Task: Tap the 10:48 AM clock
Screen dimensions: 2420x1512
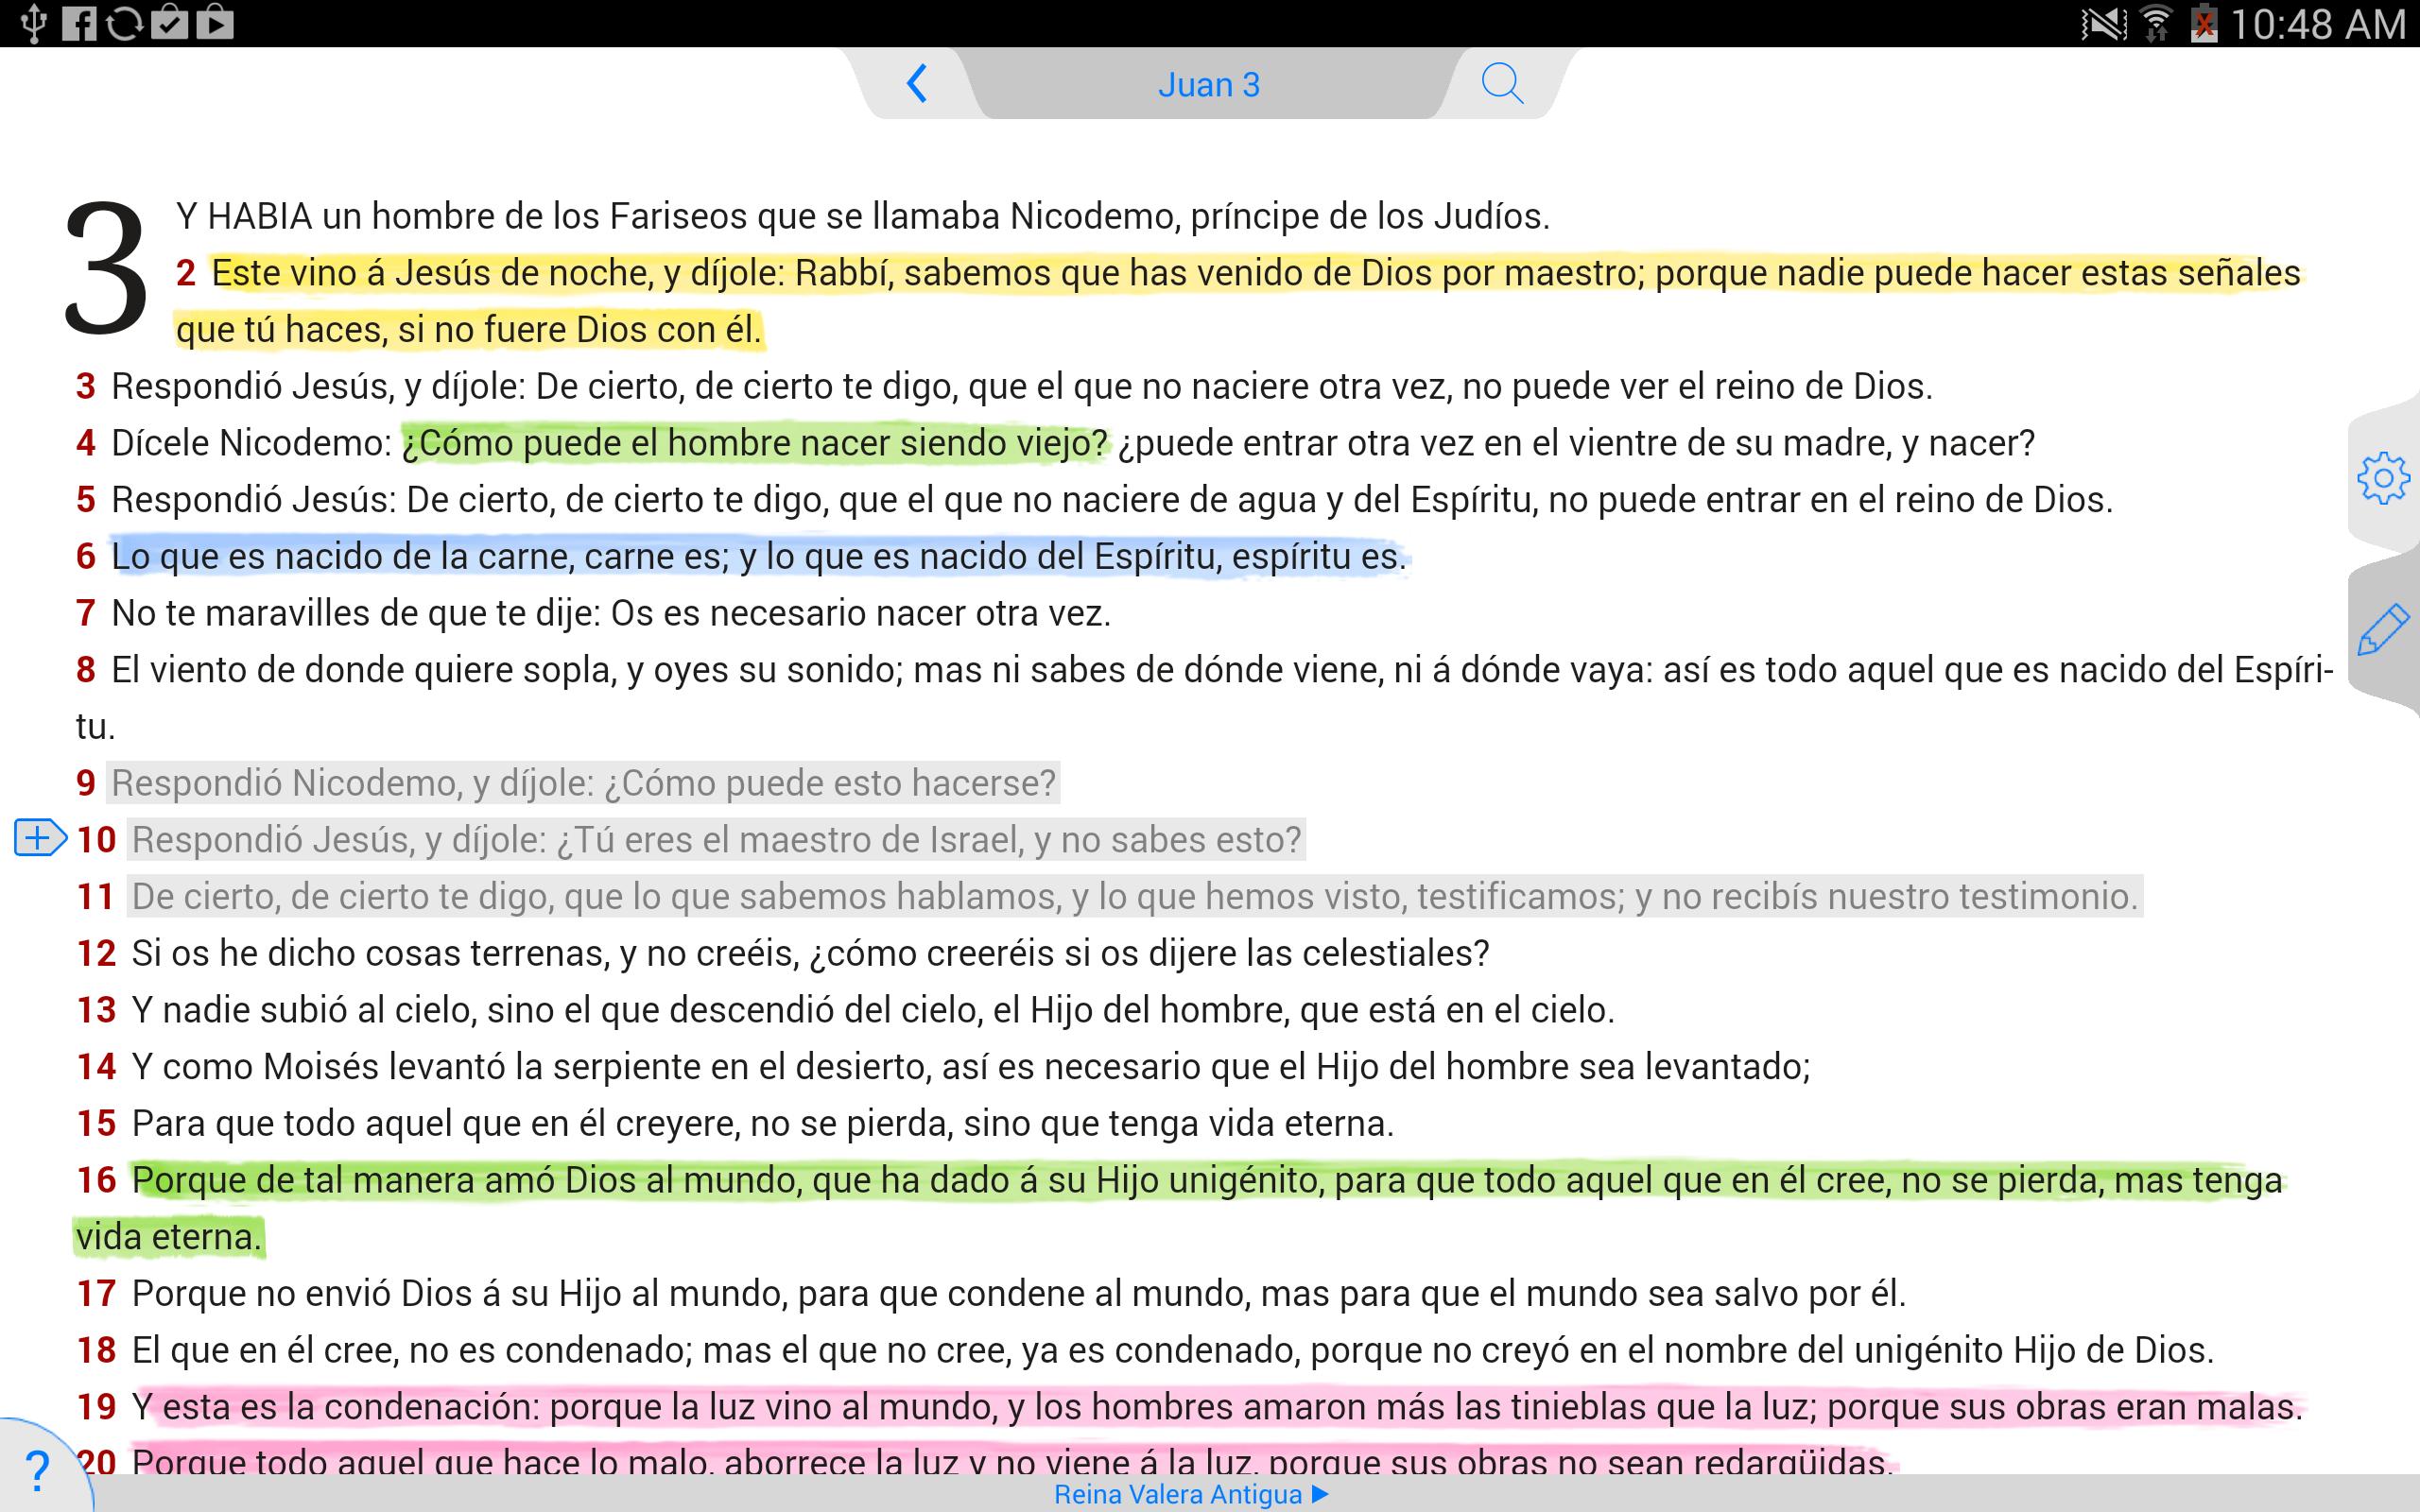Action: click(x=2317, y=24)
